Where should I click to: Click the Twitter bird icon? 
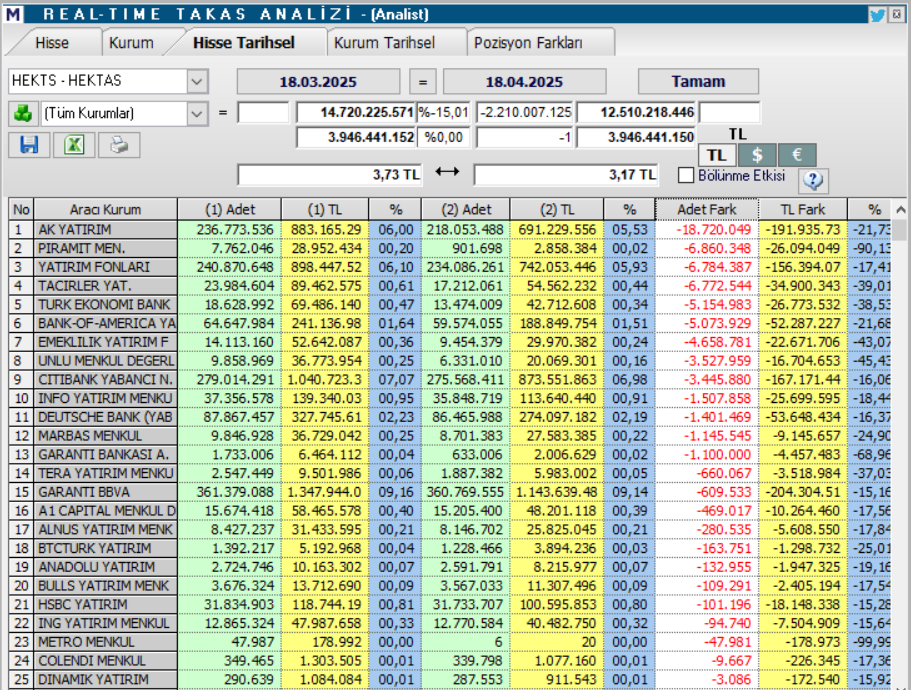point(877,14)
